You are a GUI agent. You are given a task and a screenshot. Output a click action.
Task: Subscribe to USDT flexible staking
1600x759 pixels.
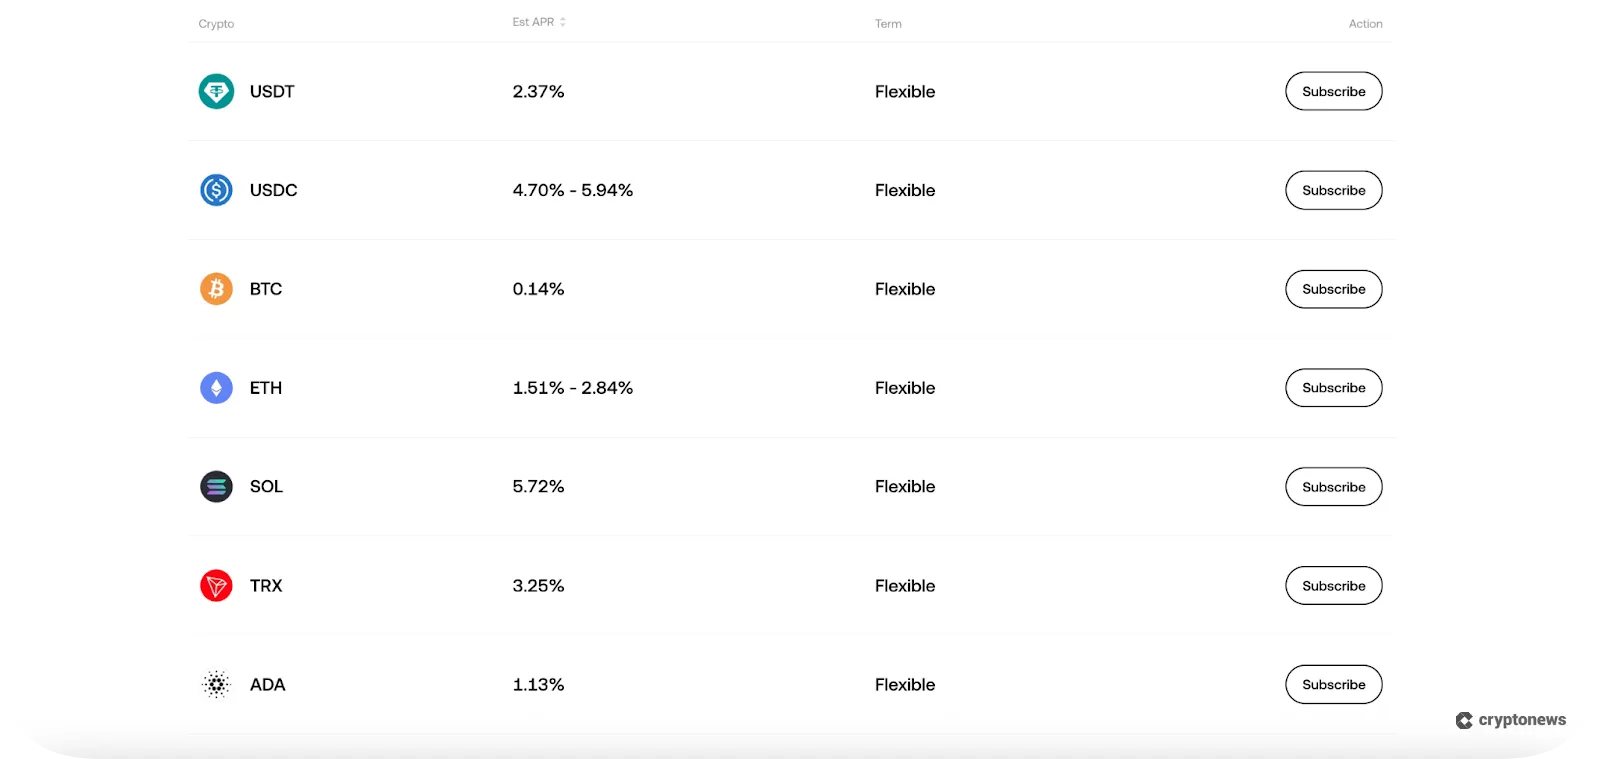[x=1333, y=91]
